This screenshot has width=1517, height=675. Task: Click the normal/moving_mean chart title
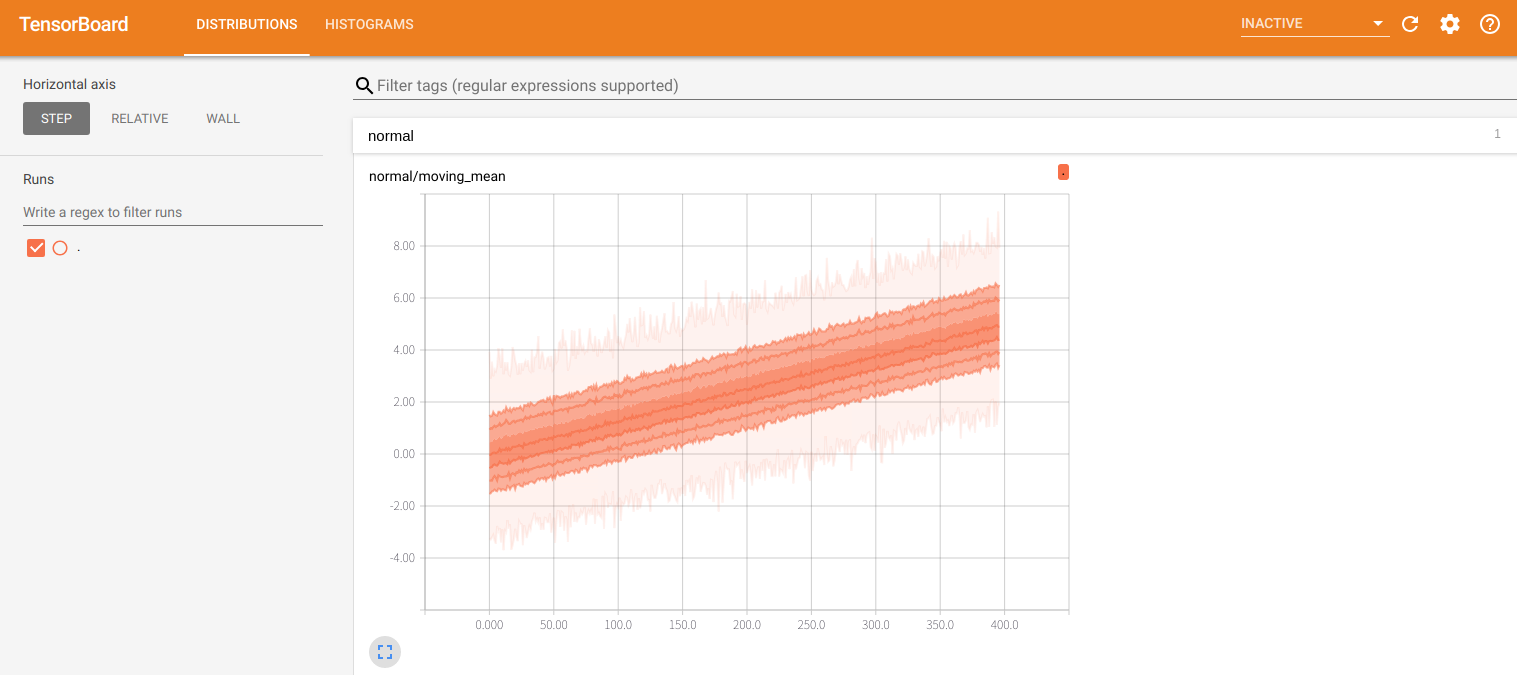[x=437, y=176]
